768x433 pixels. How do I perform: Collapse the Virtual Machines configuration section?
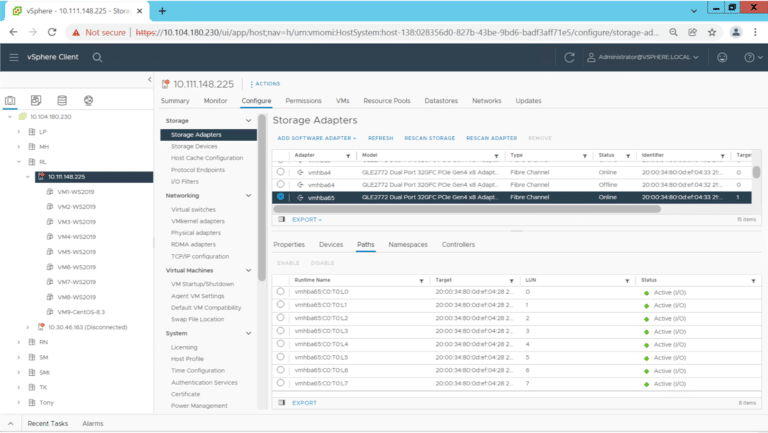(248, 270)
